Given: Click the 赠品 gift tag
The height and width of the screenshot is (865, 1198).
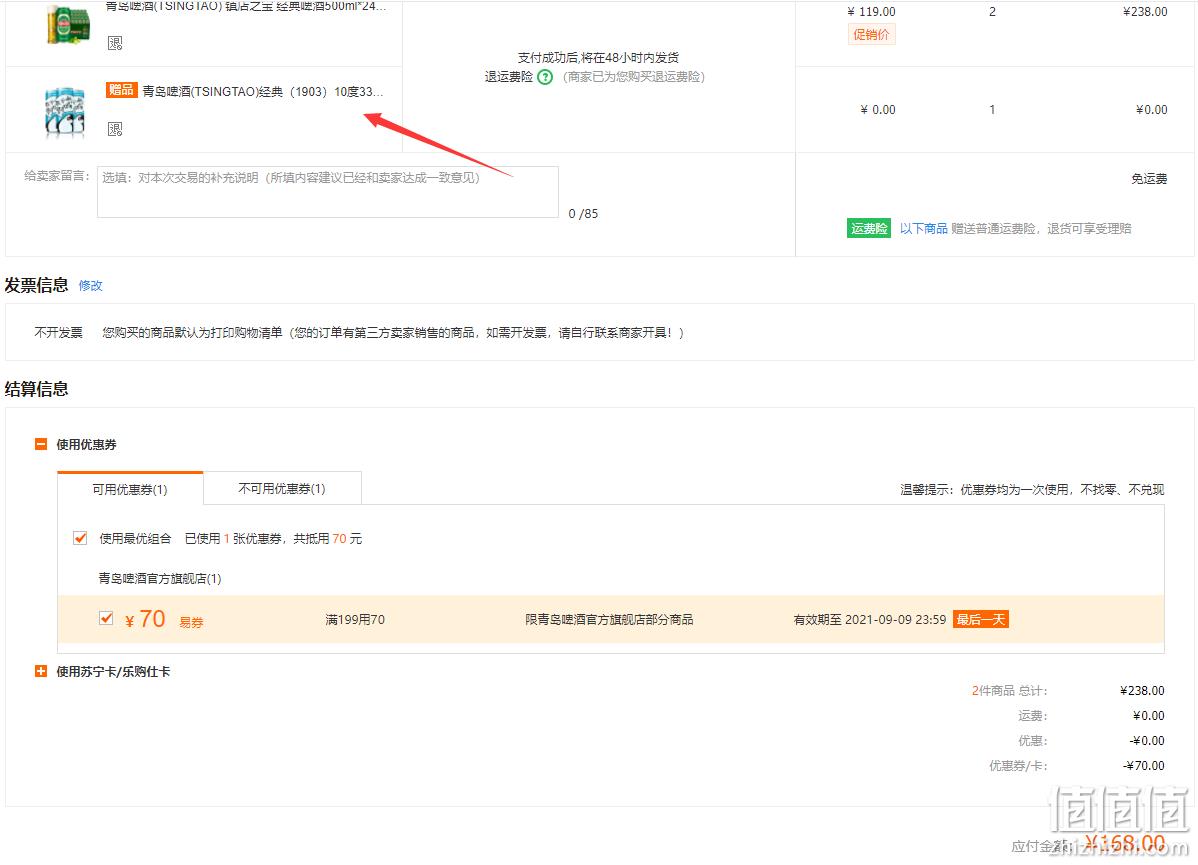Looking at the screenshot, I should (x=121, y=90).
